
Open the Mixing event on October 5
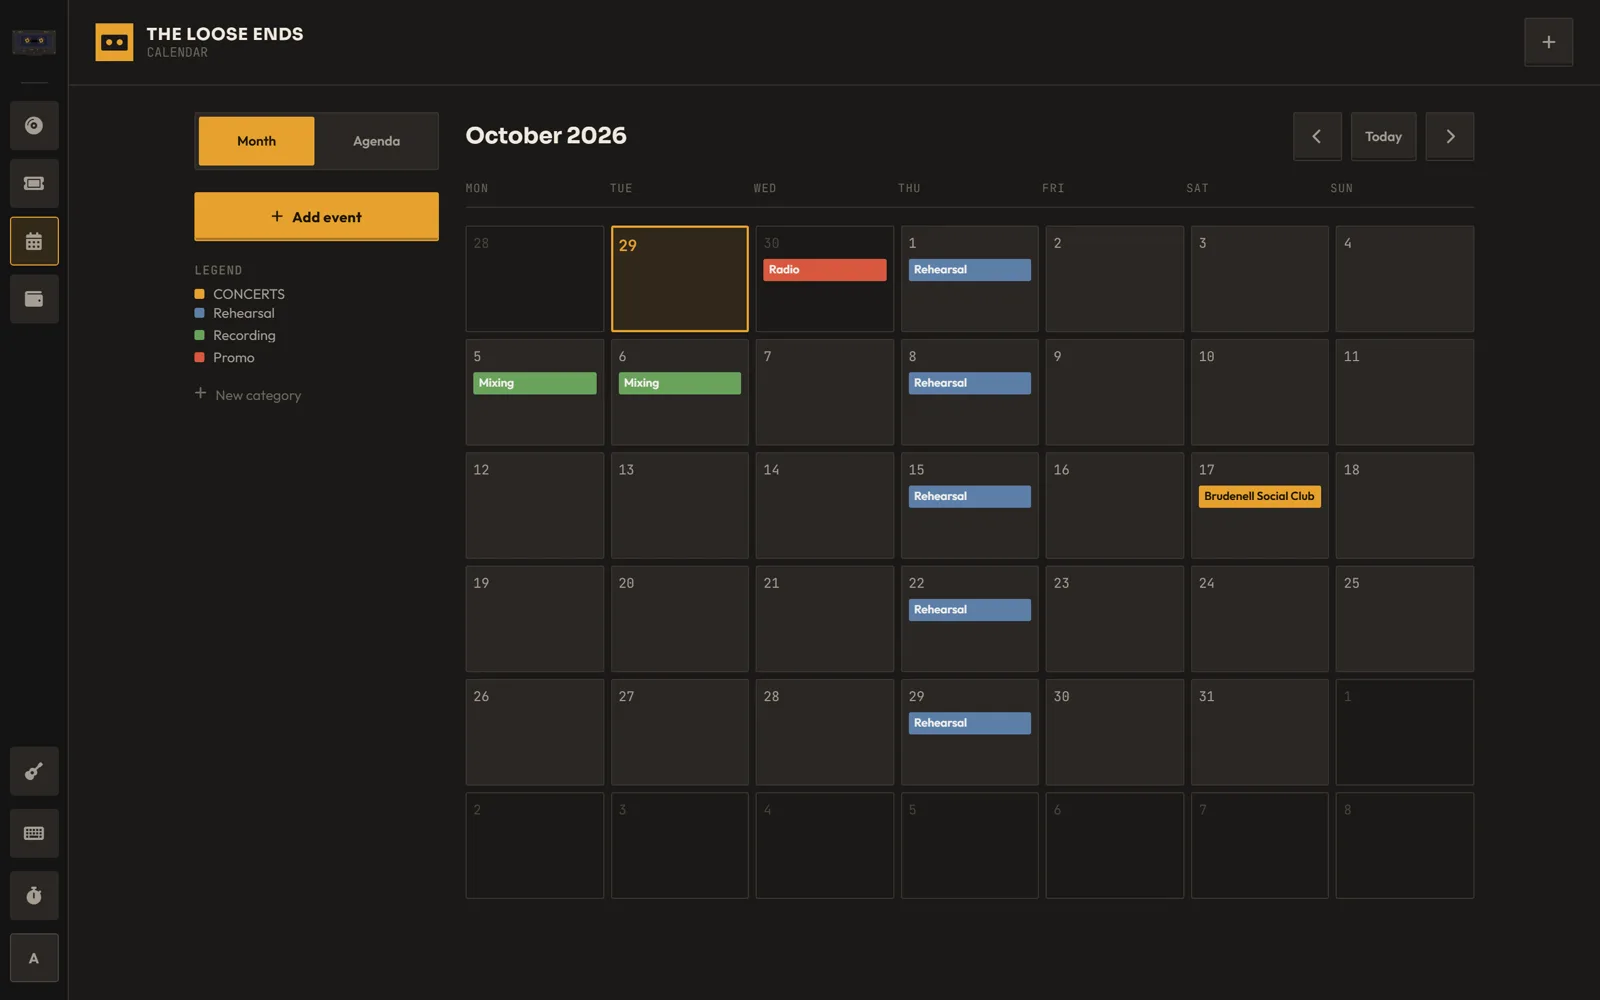pyautogui.click(x=534, y=383)
